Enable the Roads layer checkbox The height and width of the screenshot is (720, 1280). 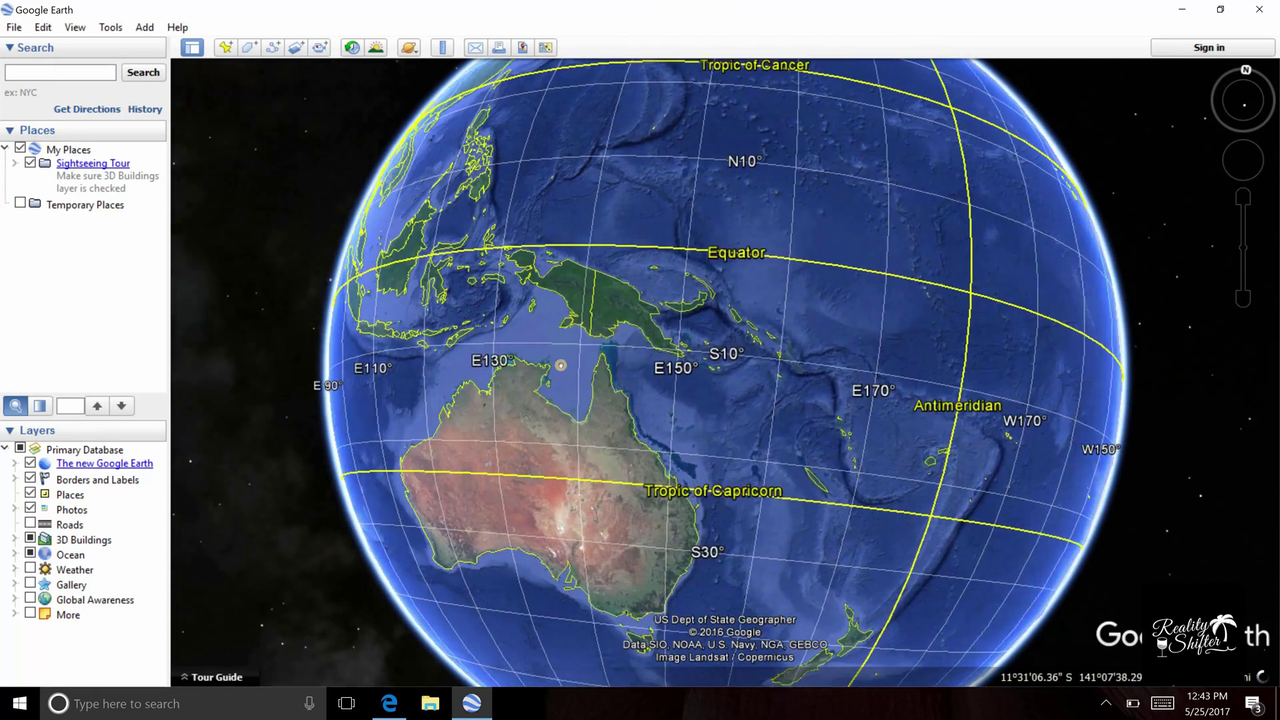(x=30, y=524)
